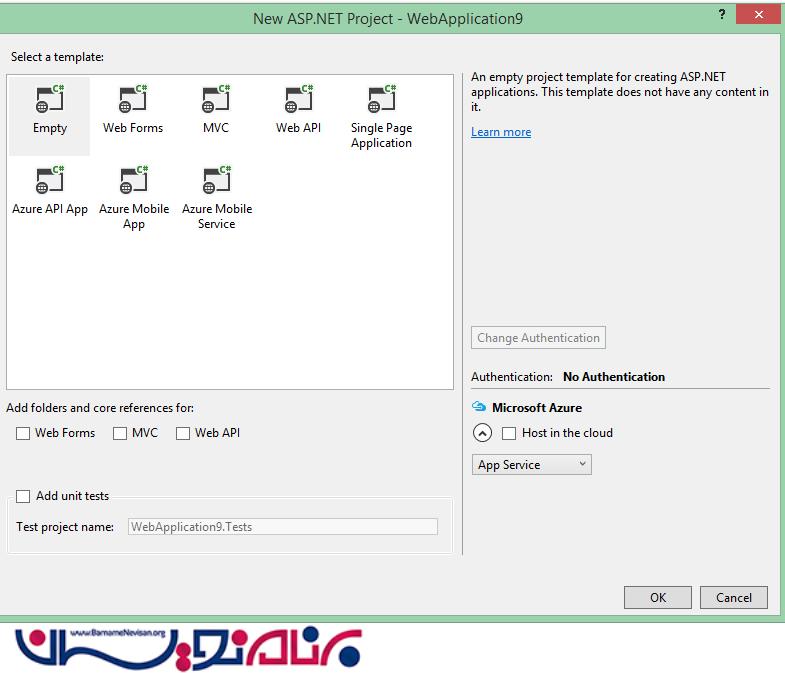
Task: Pick the MVC template icon
Action: pyautogui.click(x=216, y=99)
